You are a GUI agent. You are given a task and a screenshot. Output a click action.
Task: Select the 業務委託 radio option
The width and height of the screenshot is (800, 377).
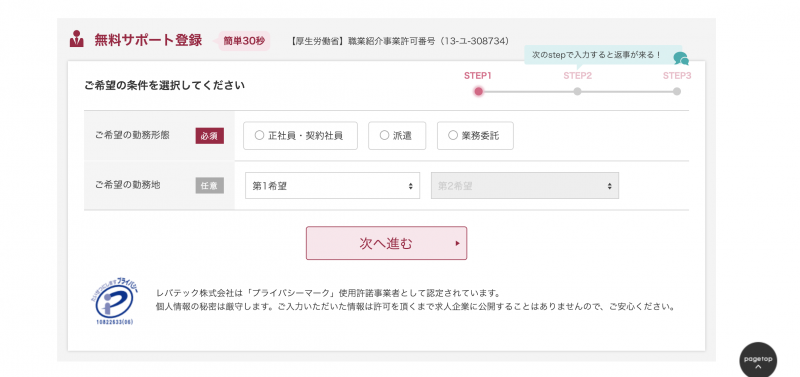pyautogui.click(x=475, y=136)
